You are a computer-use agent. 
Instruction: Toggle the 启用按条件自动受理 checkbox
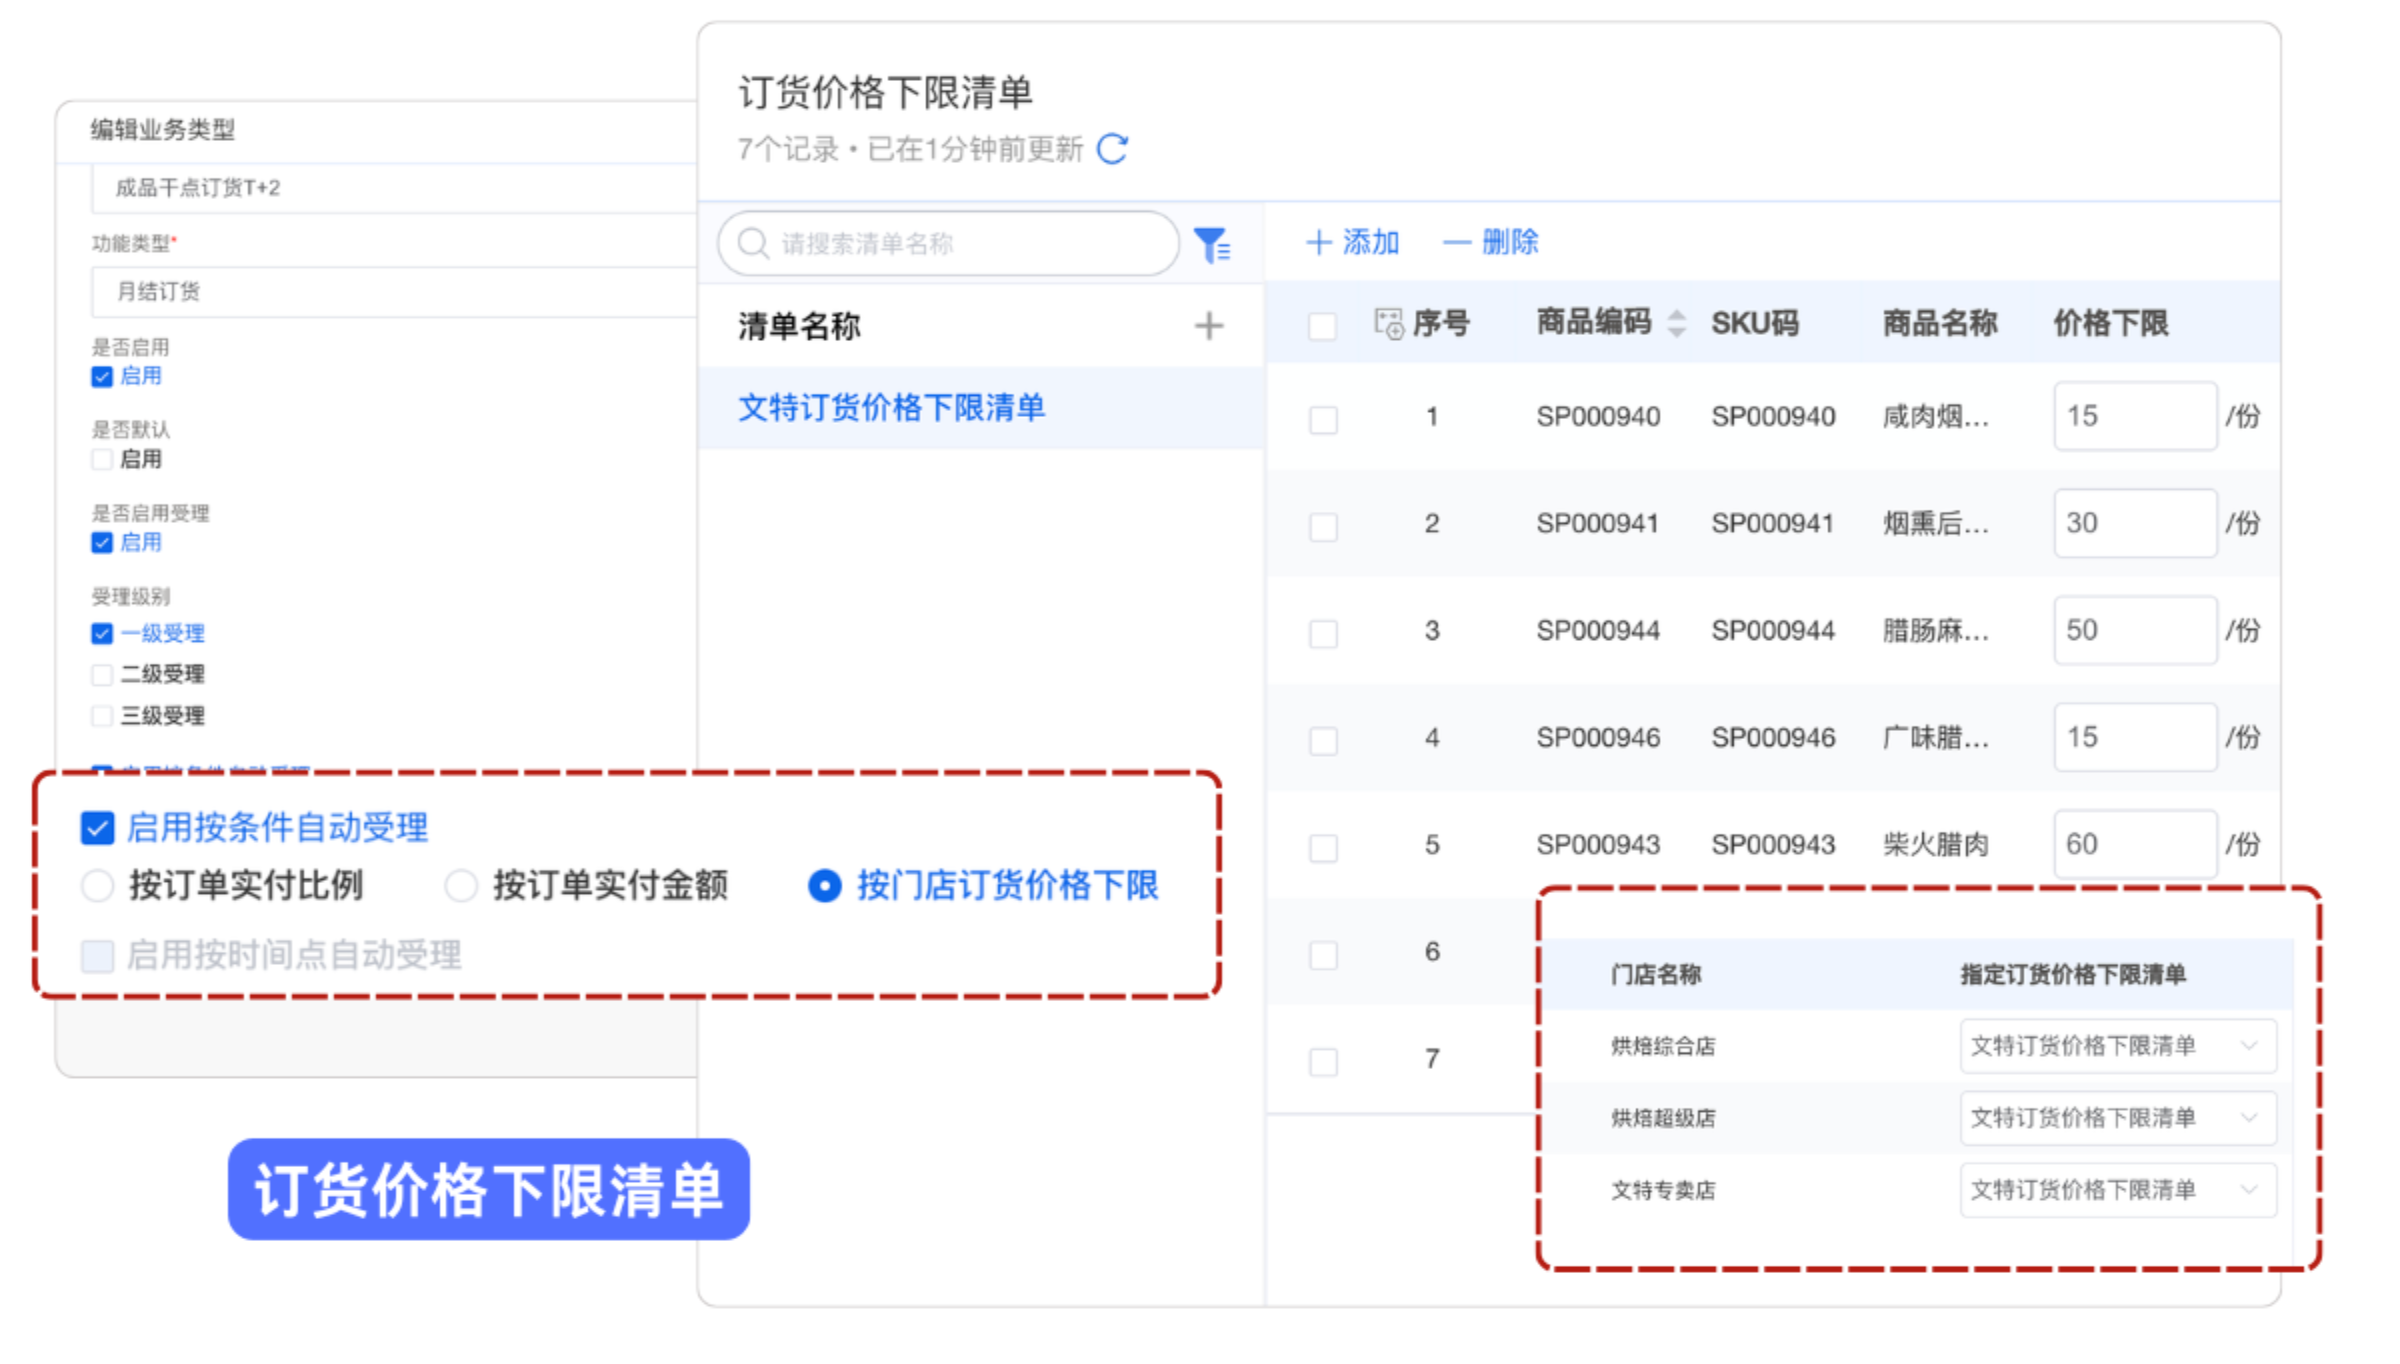click(97, 828)
